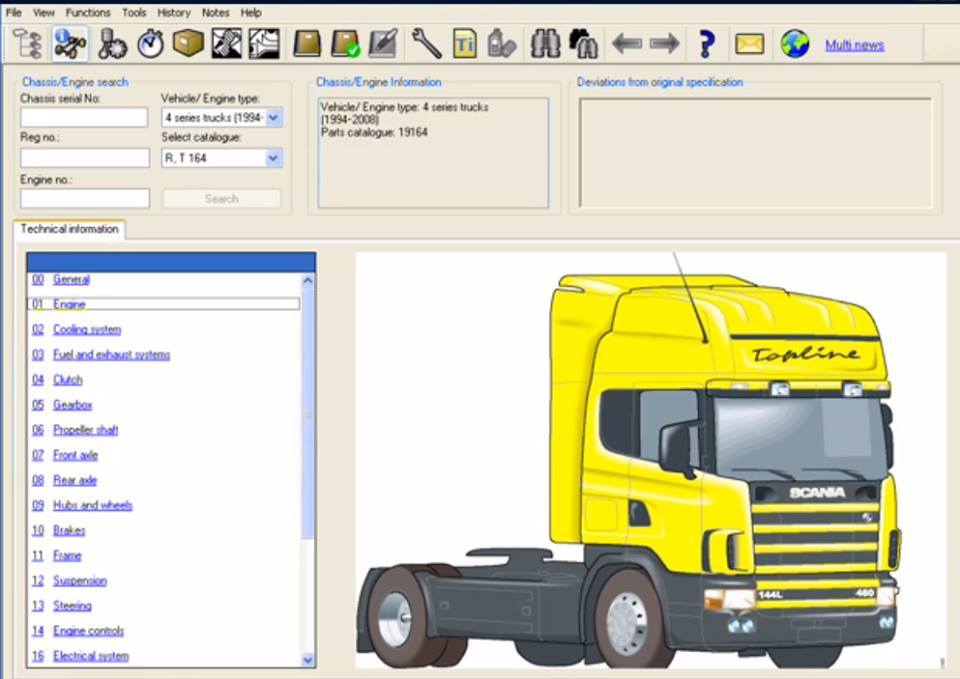Screen dimensions: 960x679
Task: Open the plain brown book icon
Action: click(307, 44)
